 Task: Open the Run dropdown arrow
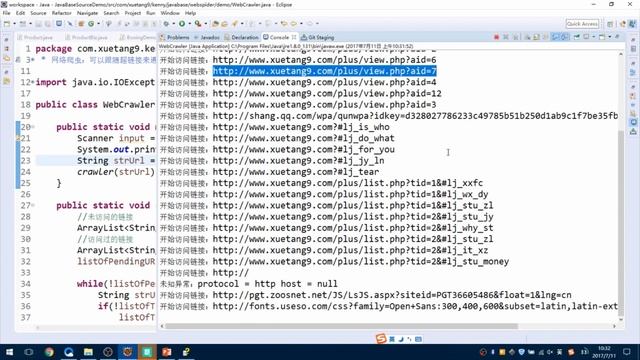click(189, 24)
